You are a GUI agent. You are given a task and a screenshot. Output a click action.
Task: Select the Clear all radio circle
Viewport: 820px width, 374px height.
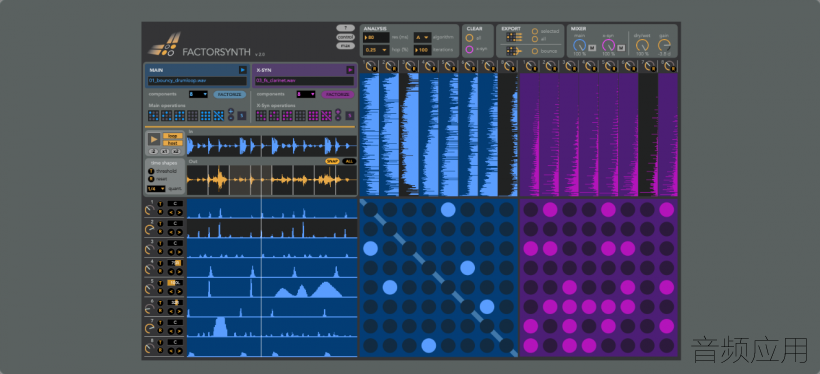click(470, 38)
